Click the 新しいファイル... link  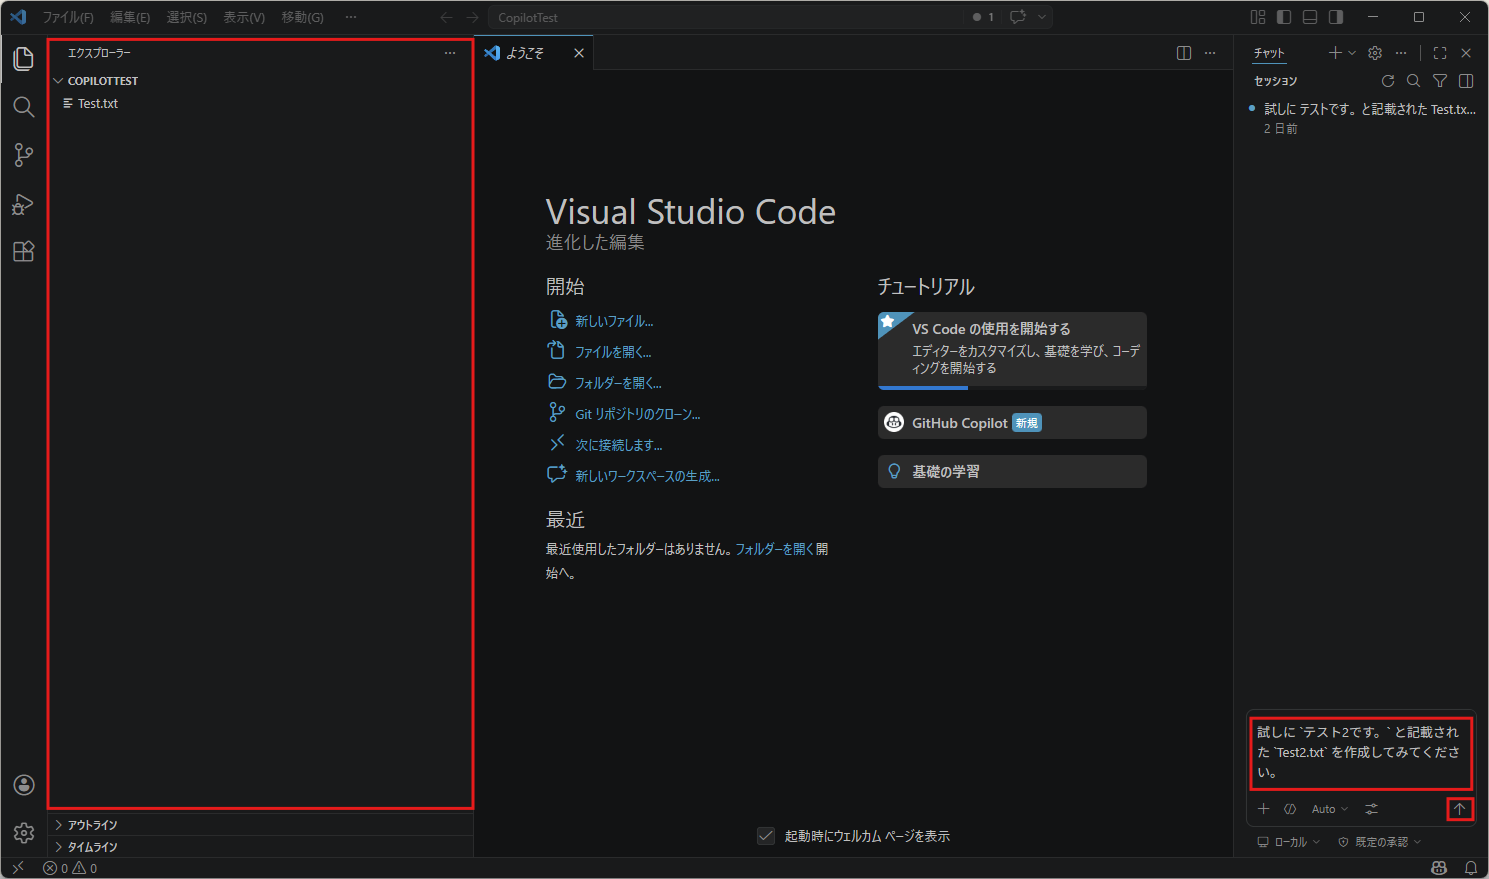click(x=614, y=321)
